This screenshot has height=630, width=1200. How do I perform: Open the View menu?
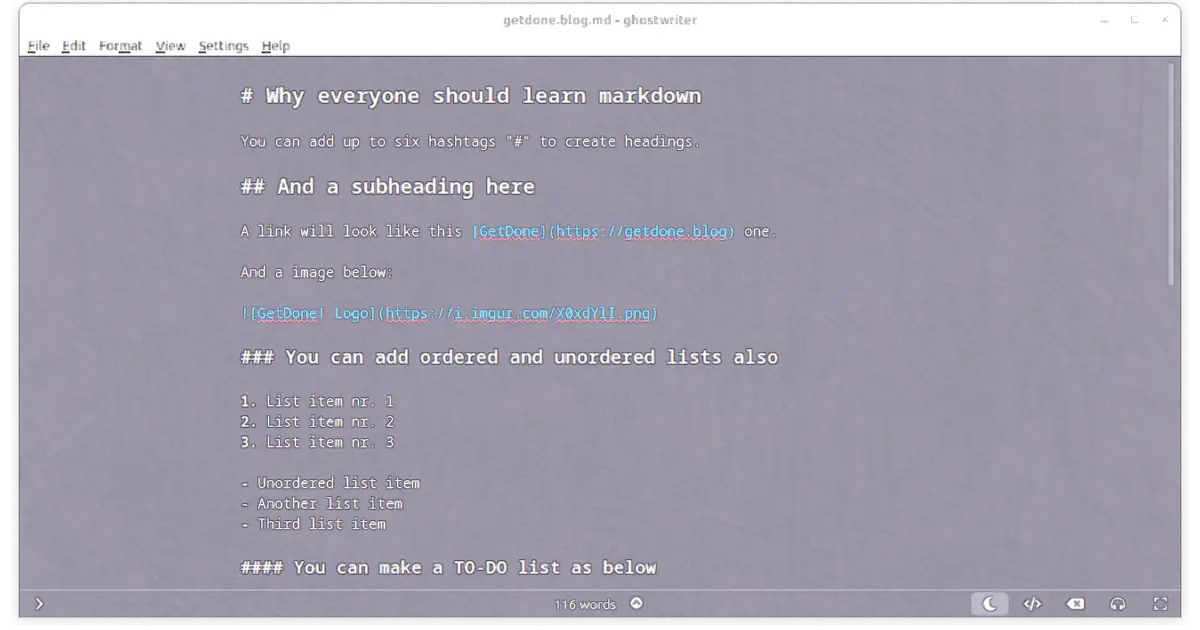tap(170, 46)
